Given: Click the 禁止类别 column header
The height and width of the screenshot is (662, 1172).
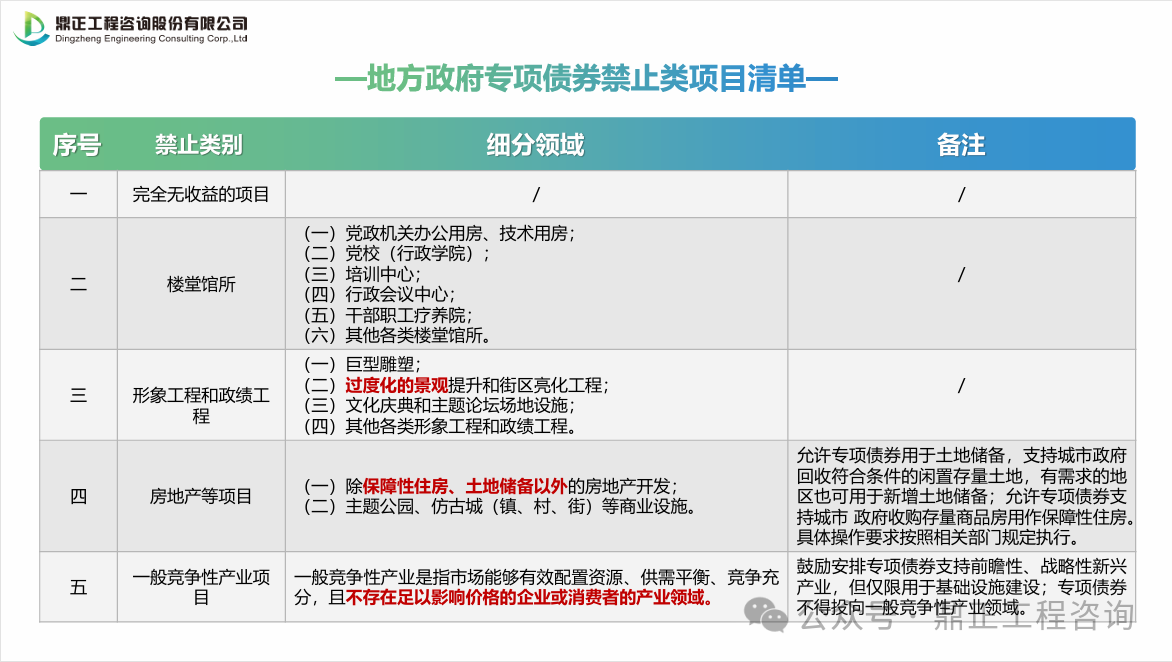Looking at the screenshot, I should [x=198, y=145].
